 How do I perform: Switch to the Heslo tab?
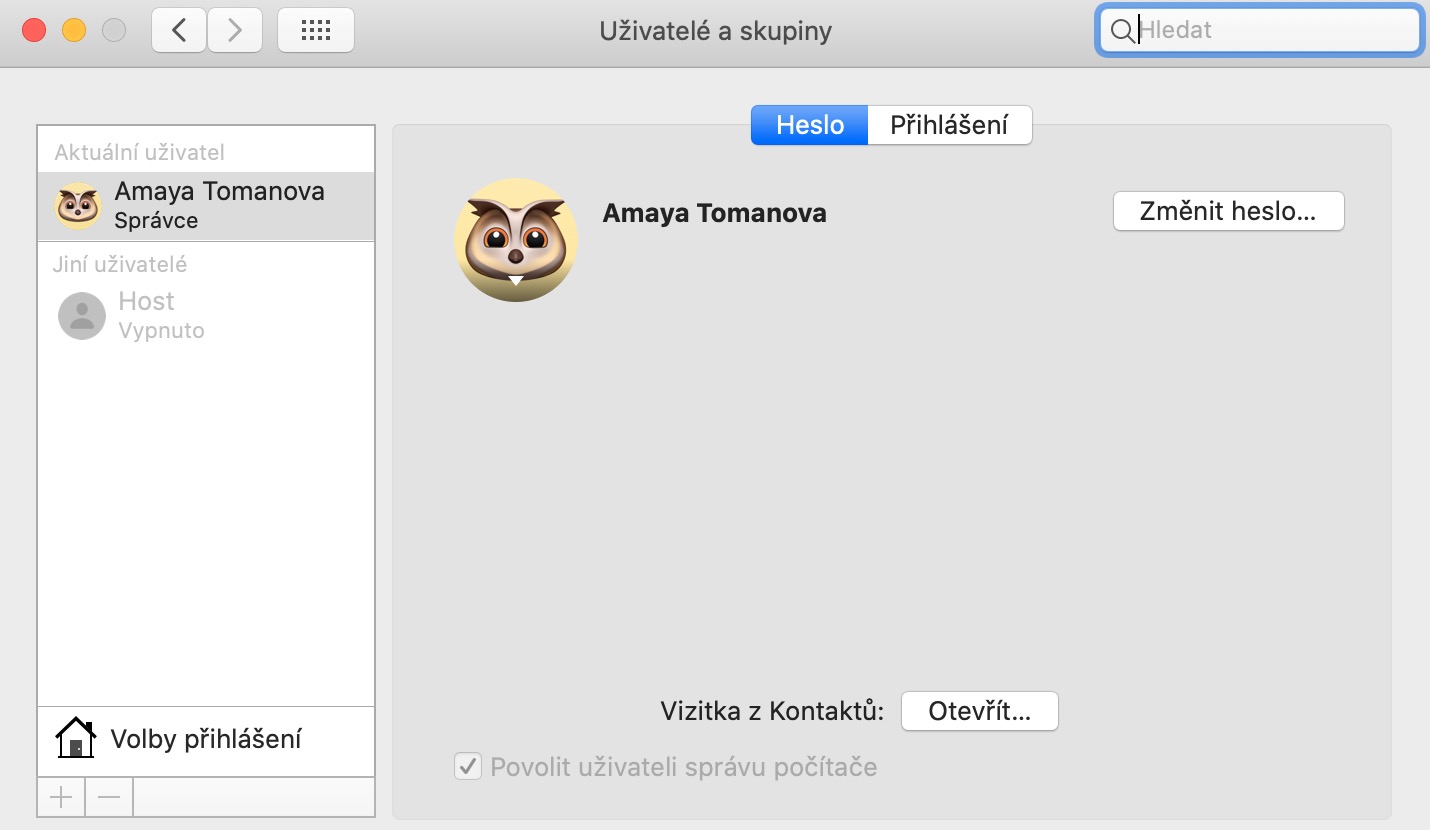tap(810, 125)
